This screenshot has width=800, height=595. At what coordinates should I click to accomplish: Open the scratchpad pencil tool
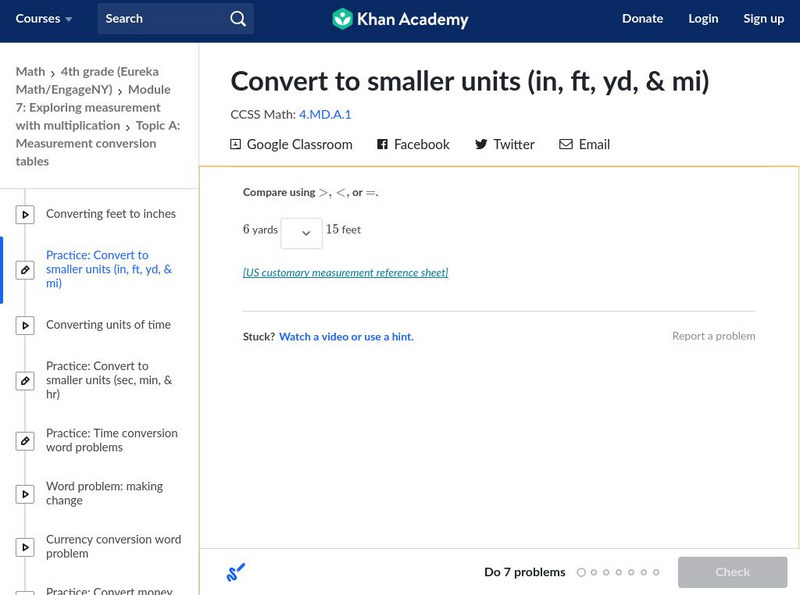pos(236,573)
